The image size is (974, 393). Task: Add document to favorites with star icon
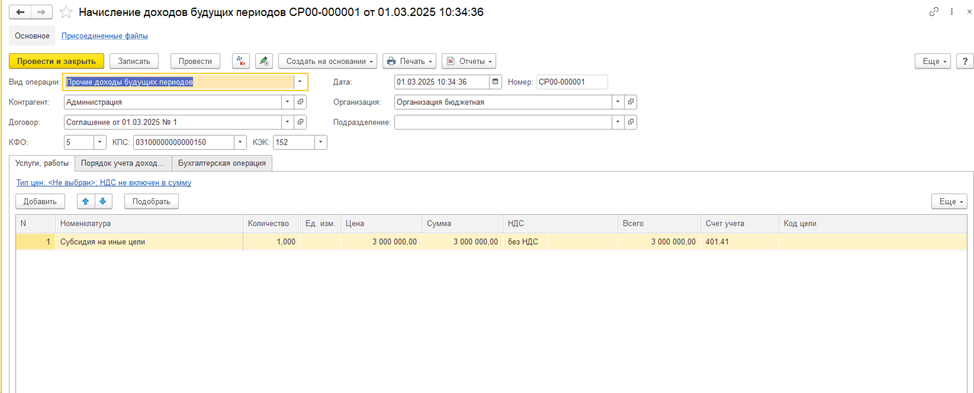pyautogui.click(x=66, y=12)
